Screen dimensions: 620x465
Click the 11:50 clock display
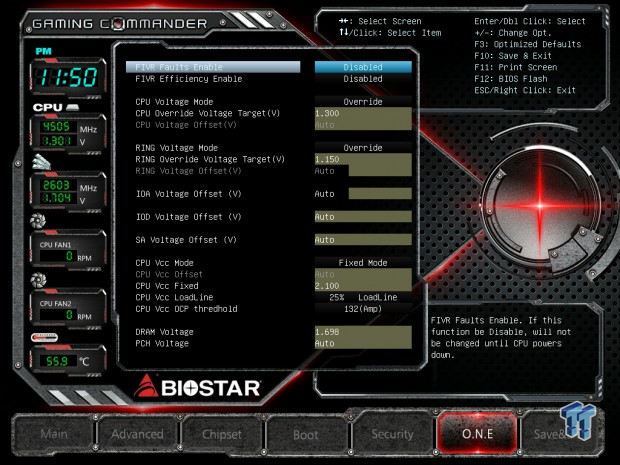(68, 77)
